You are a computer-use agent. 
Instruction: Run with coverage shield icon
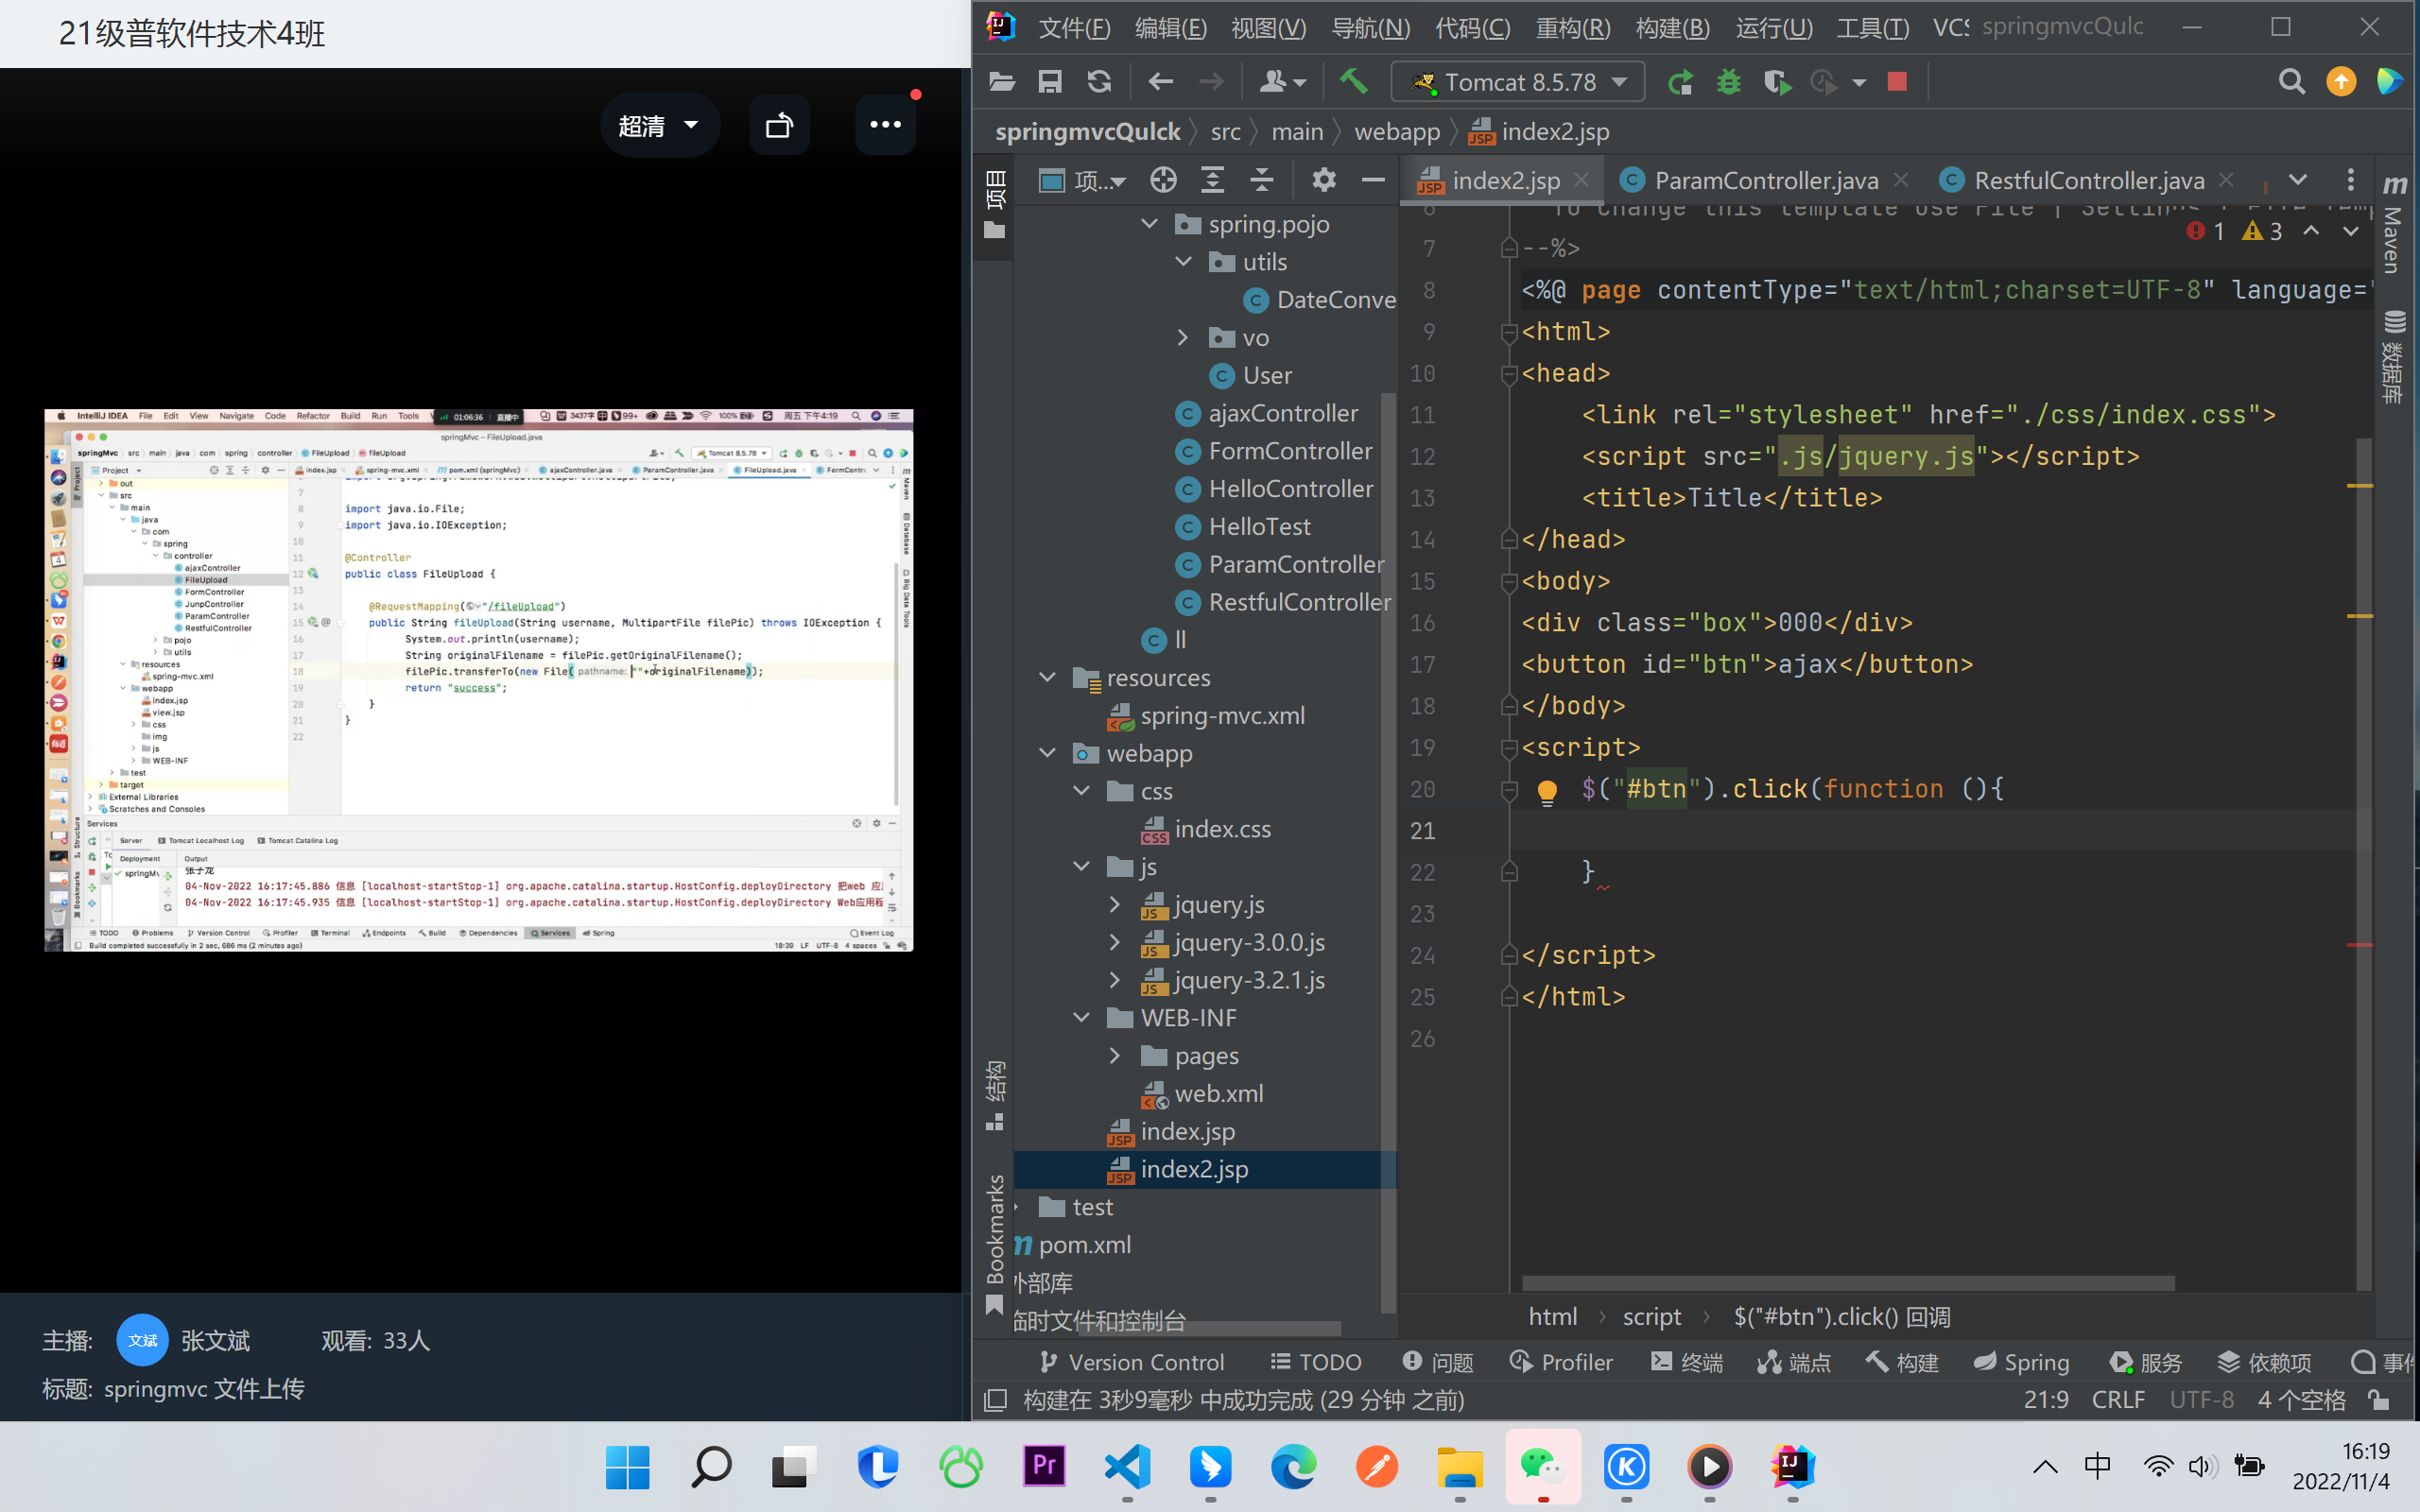click(1777, 82)
